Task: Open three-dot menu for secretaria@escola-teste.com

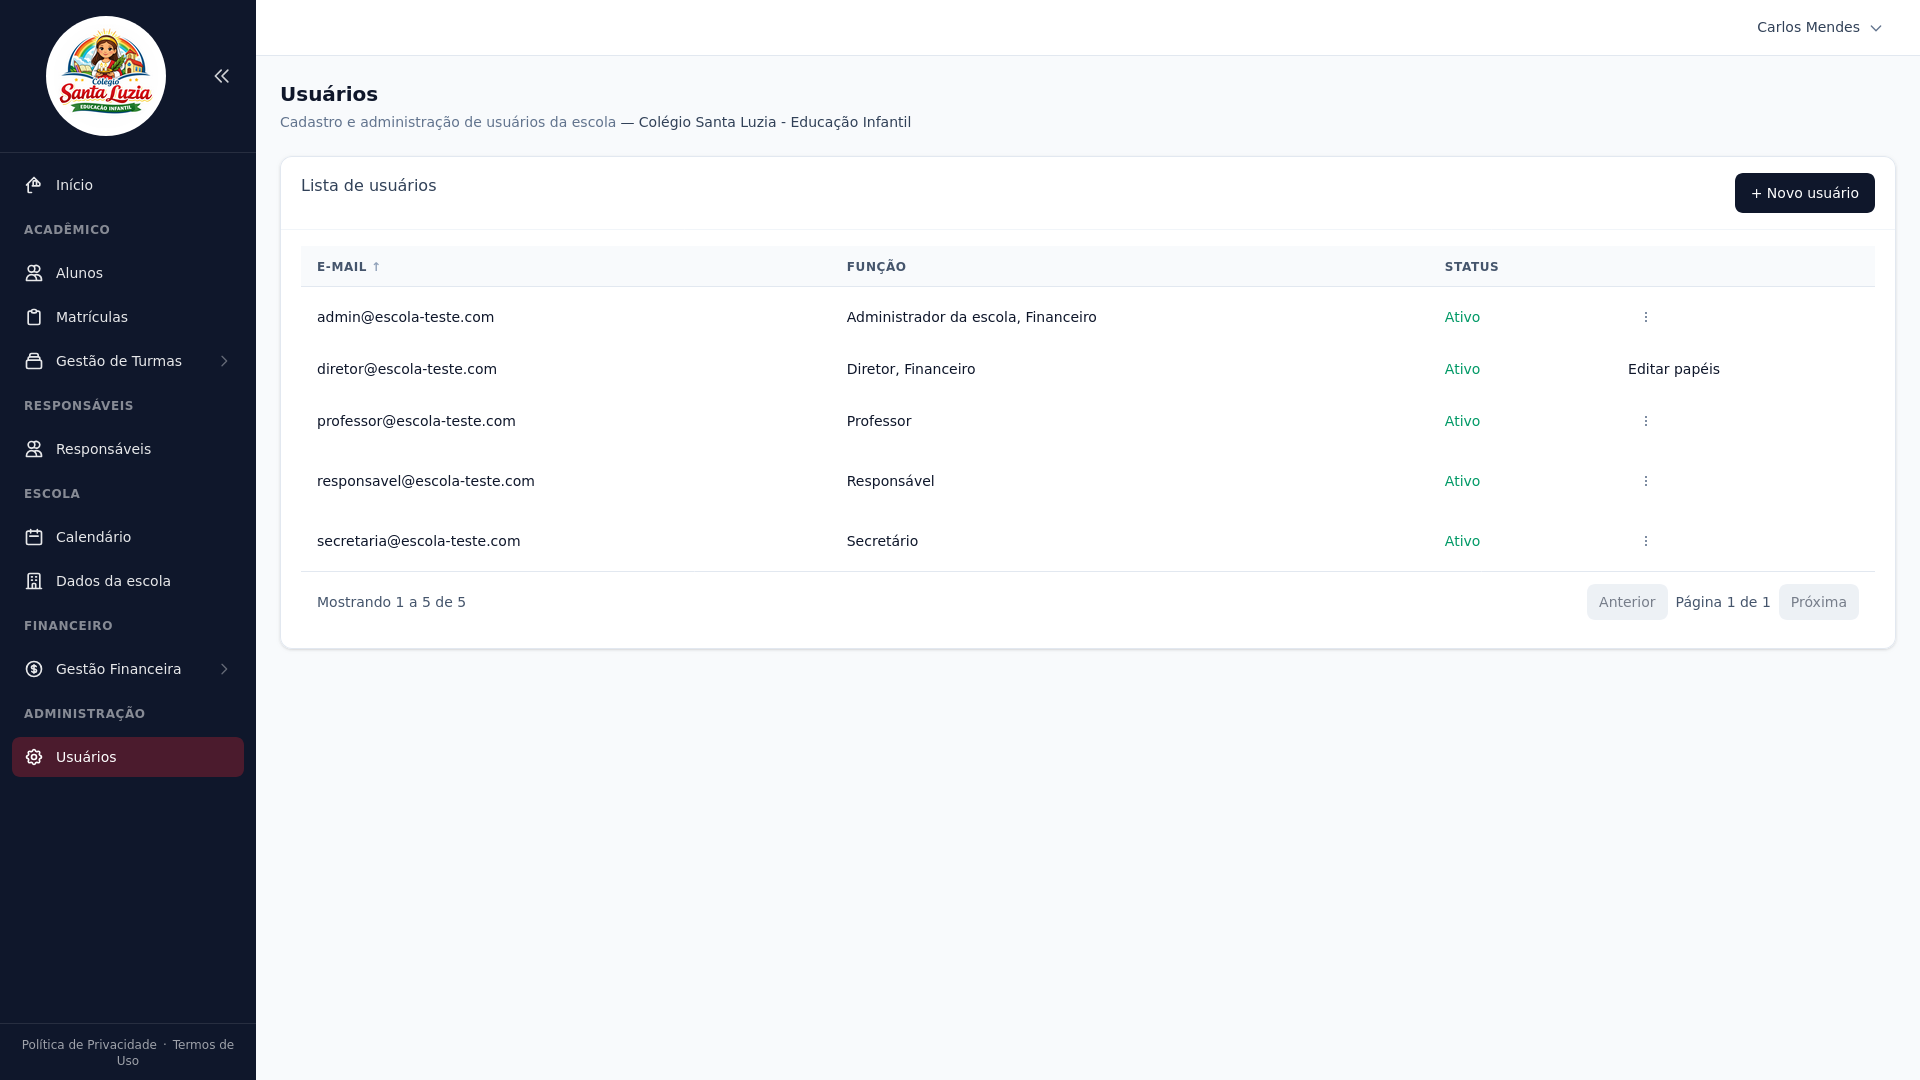Action: tap(1645, 541)
